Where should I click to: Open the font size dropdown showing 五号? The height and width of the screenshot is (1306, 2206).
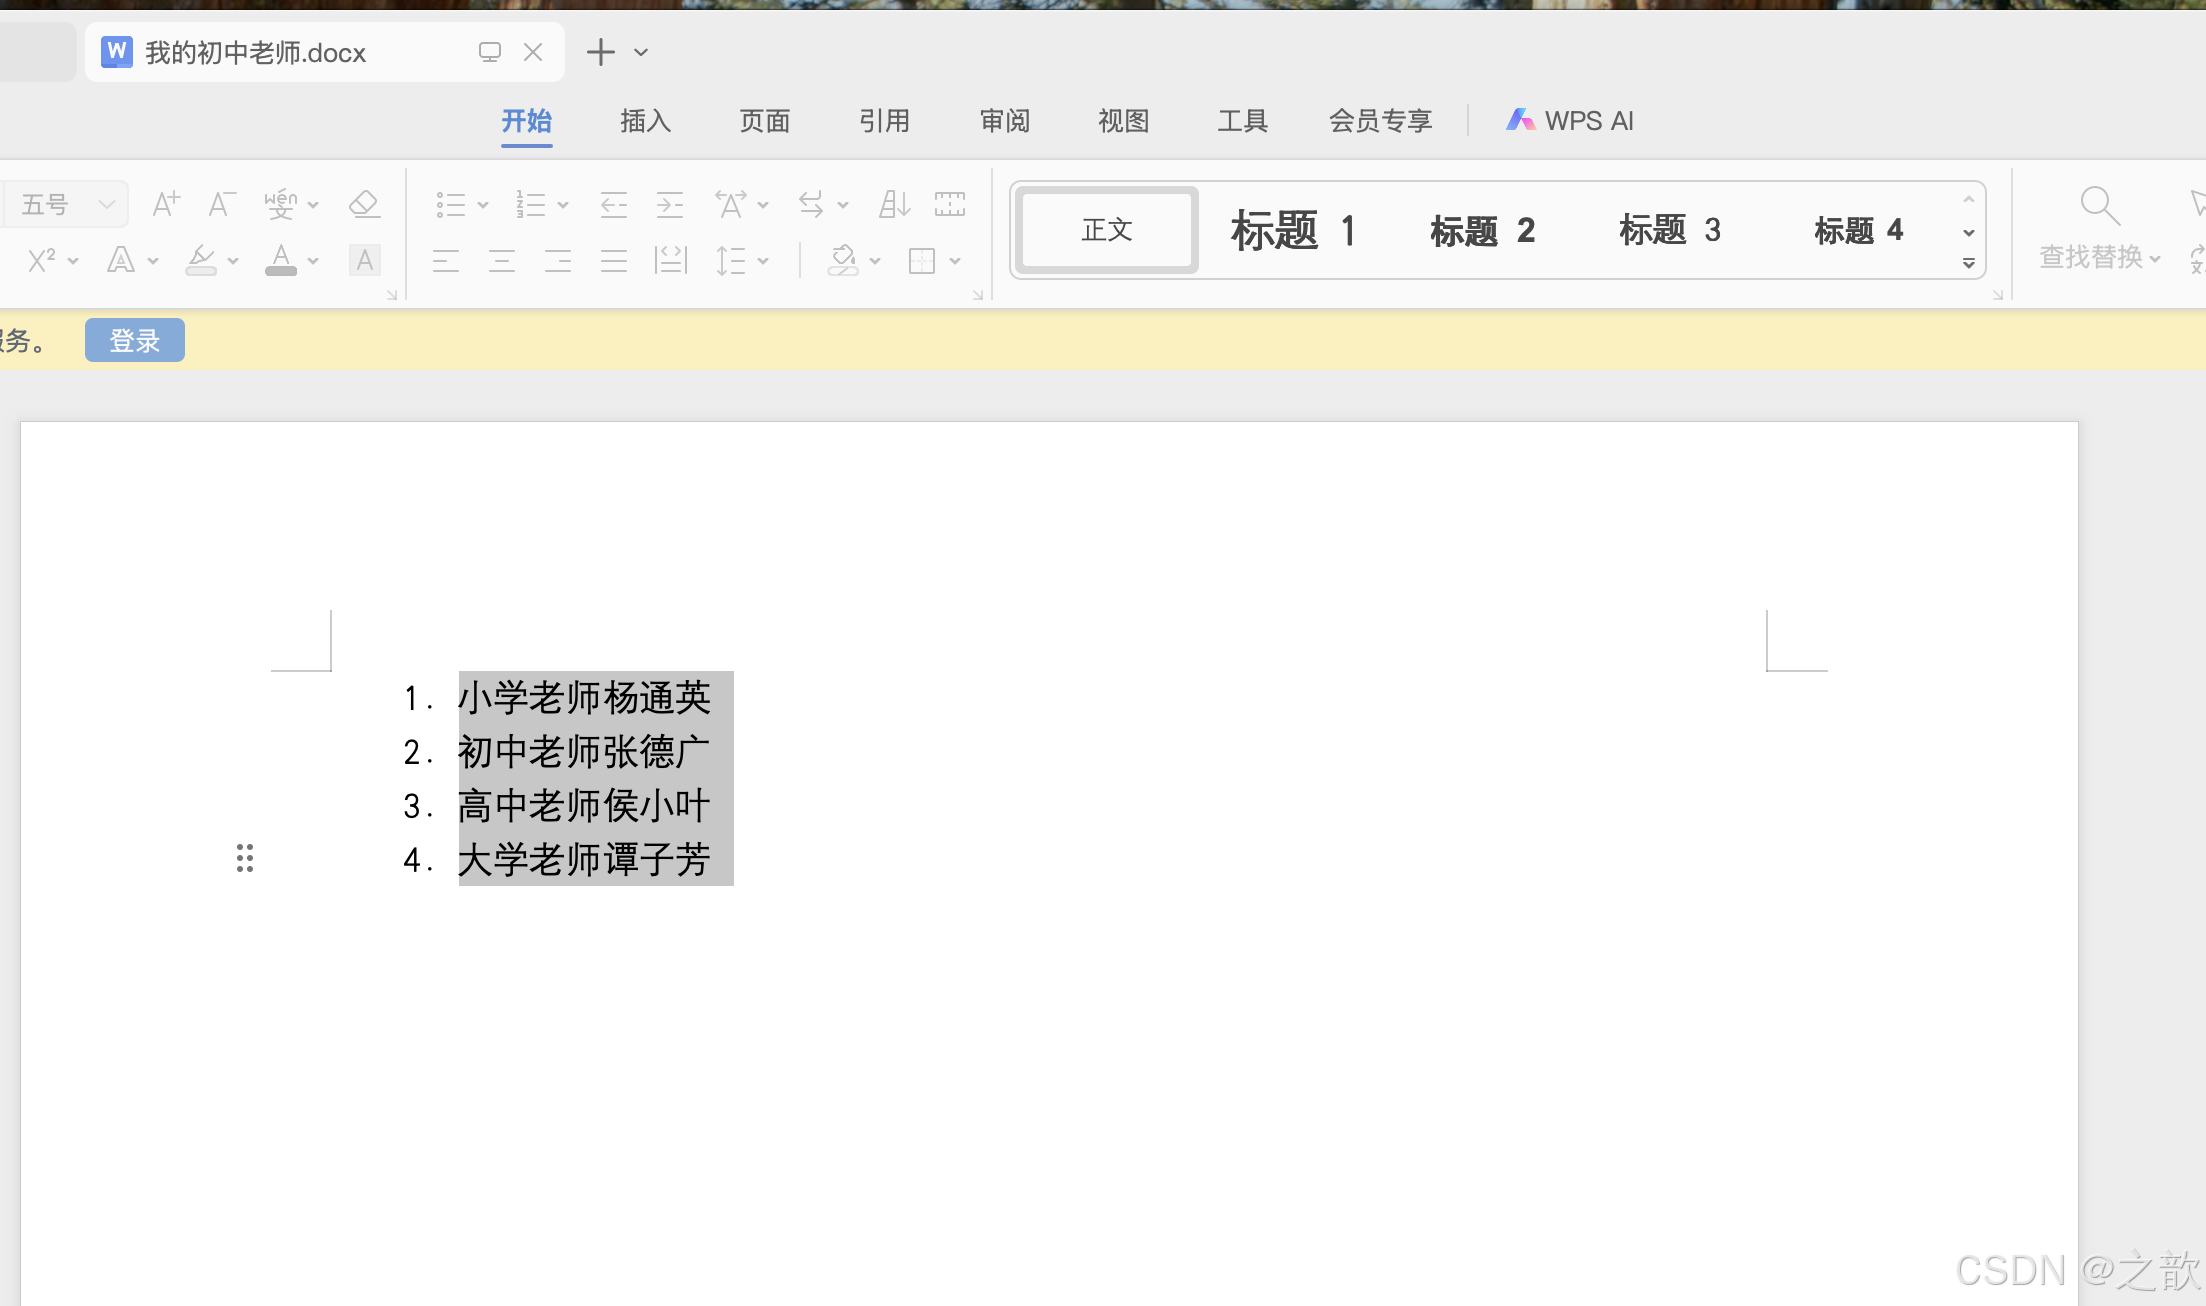point(106,204)
